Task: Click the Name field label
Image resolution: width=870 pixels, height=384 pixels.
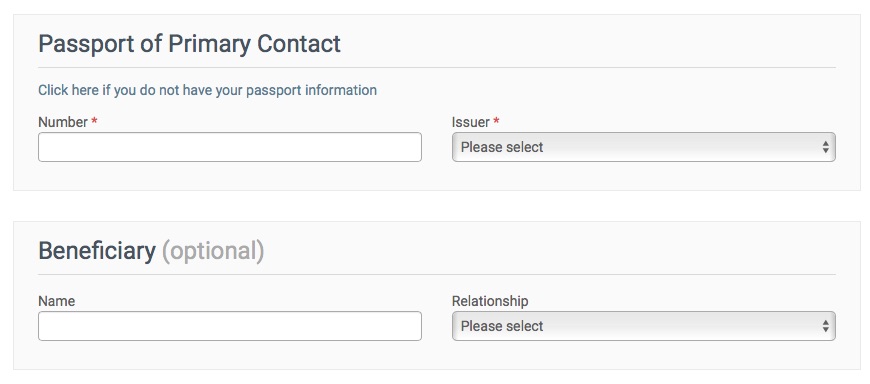Action: (57, 301)
